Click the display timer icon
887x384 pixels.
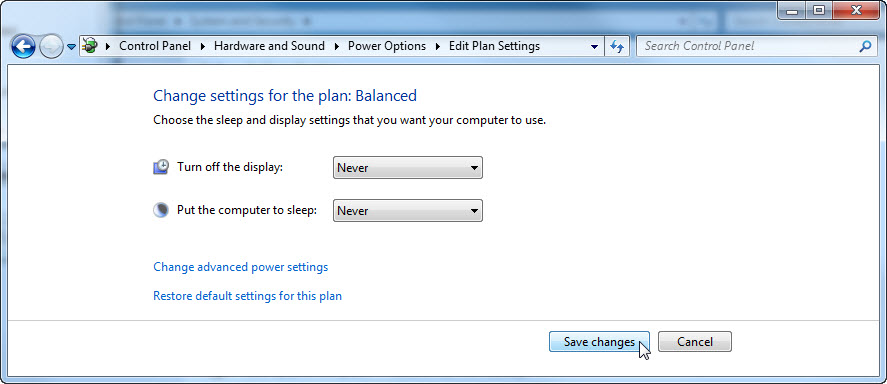pos(161,167)
